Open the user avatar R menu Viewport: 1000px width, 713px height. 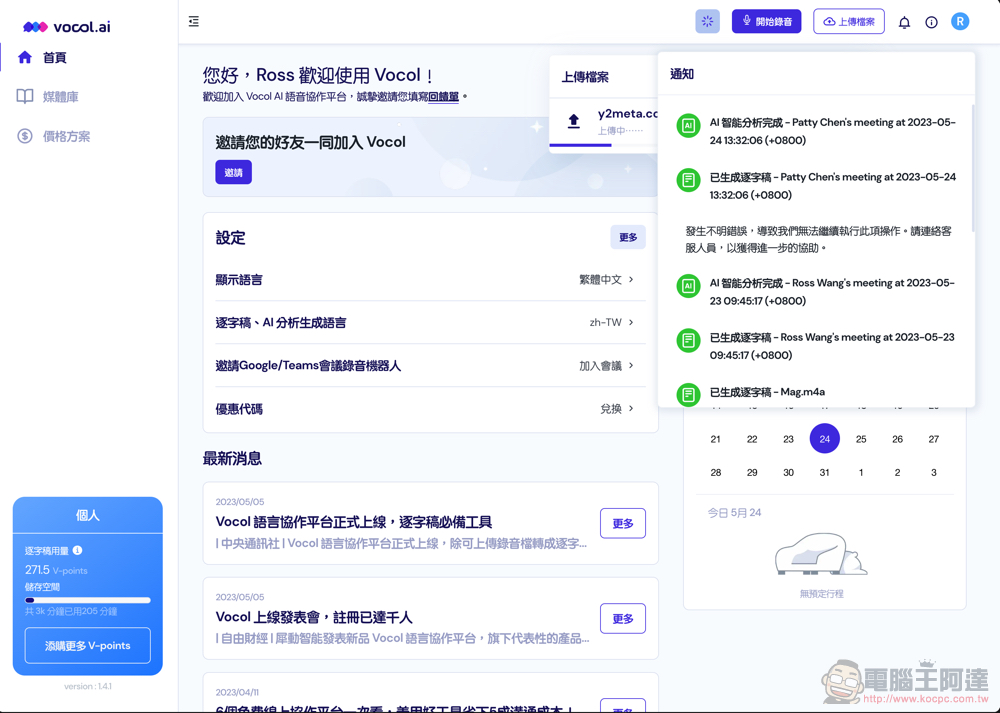960,21
